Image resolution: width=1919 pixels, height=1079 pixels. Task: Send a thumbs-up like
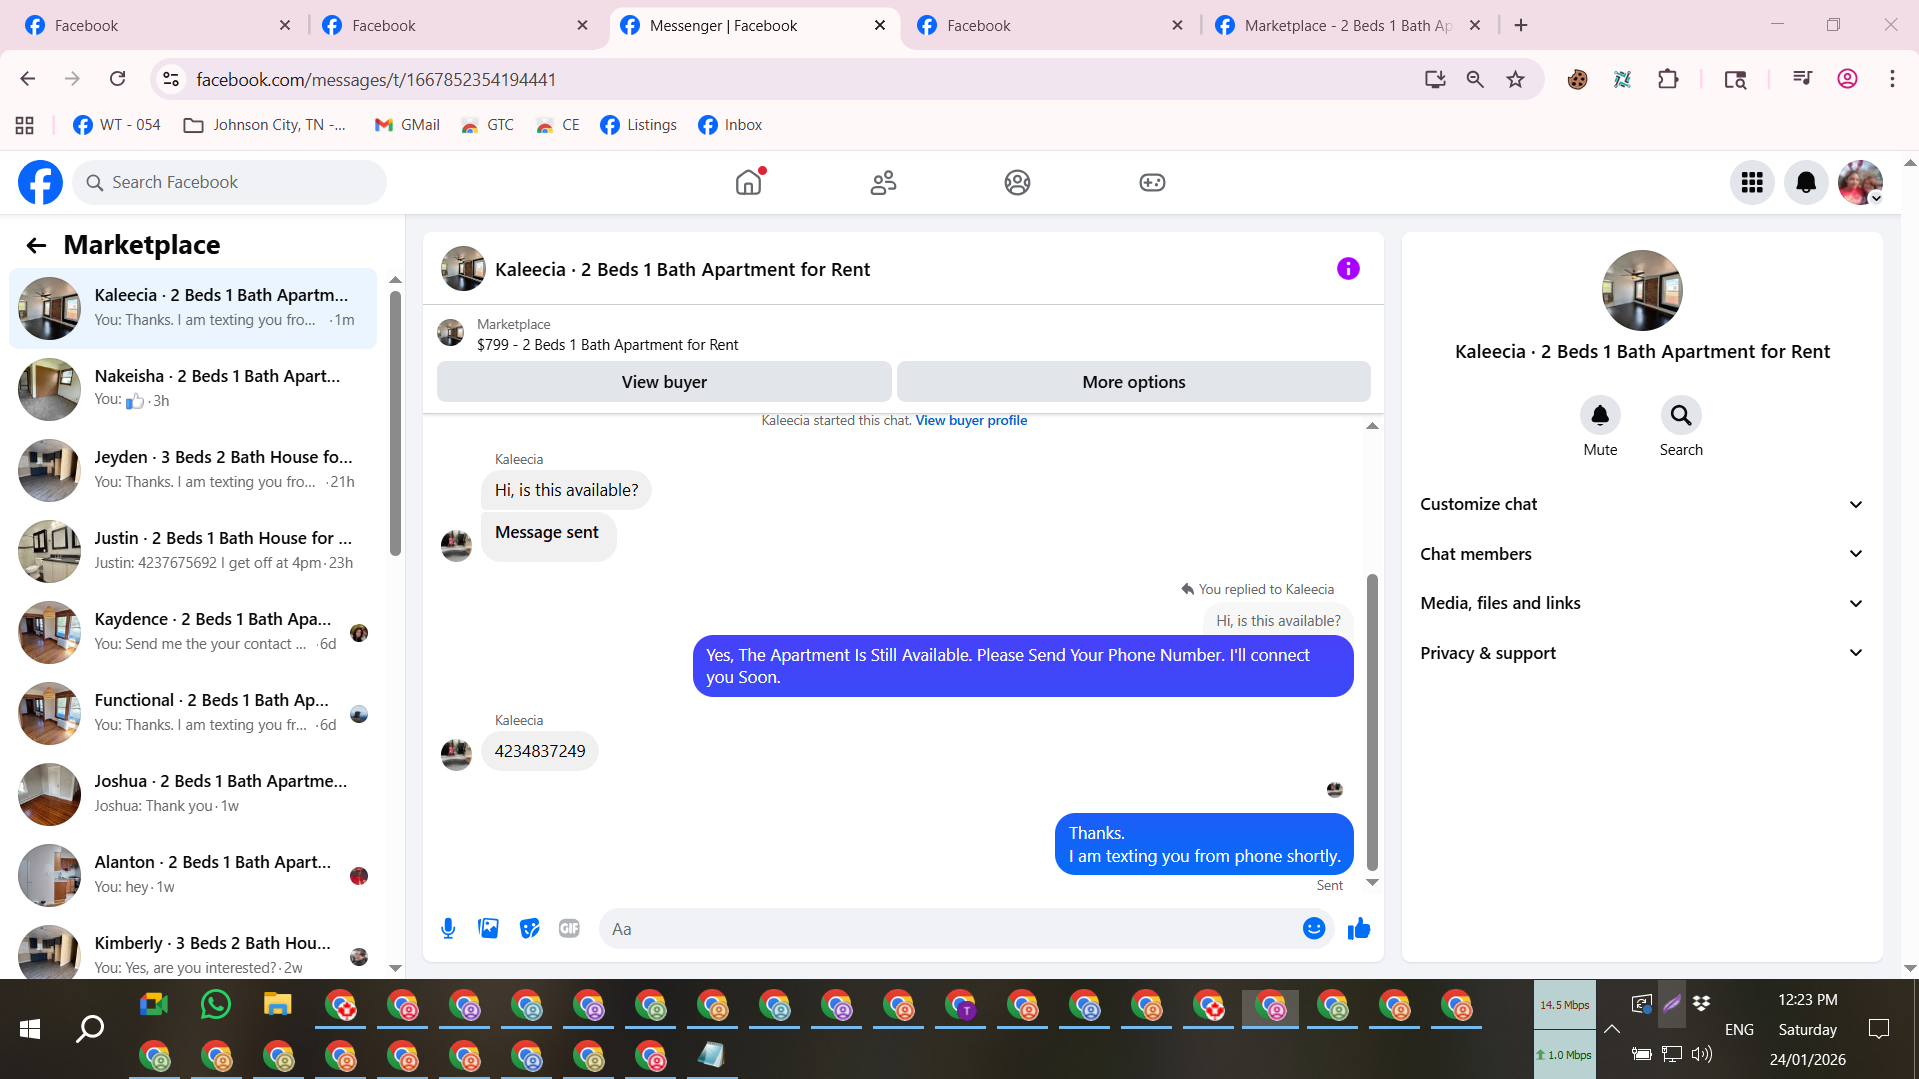[x=1358, y=929]
